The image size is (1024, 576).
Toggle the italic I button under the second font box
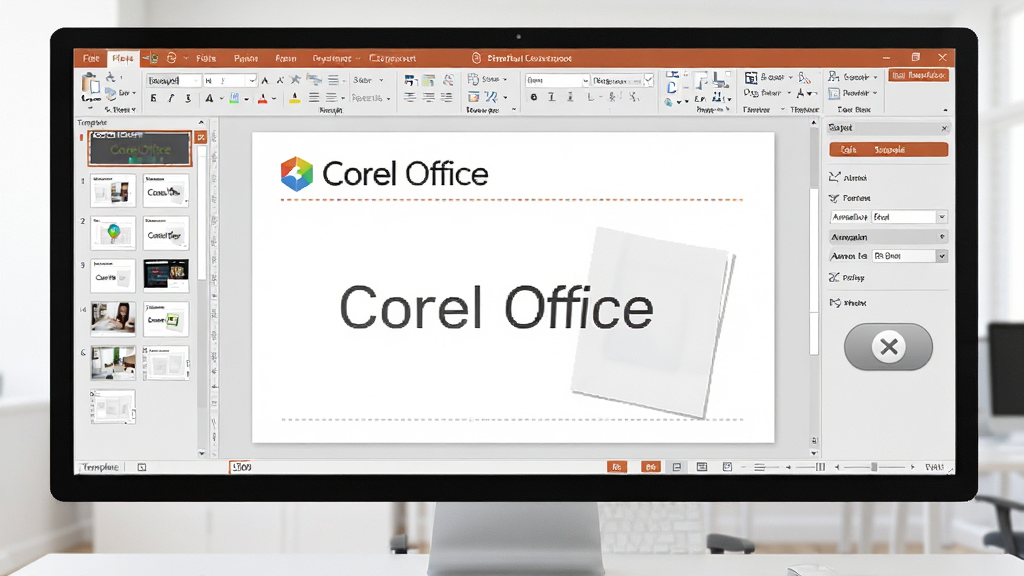(x=552, y=97)
